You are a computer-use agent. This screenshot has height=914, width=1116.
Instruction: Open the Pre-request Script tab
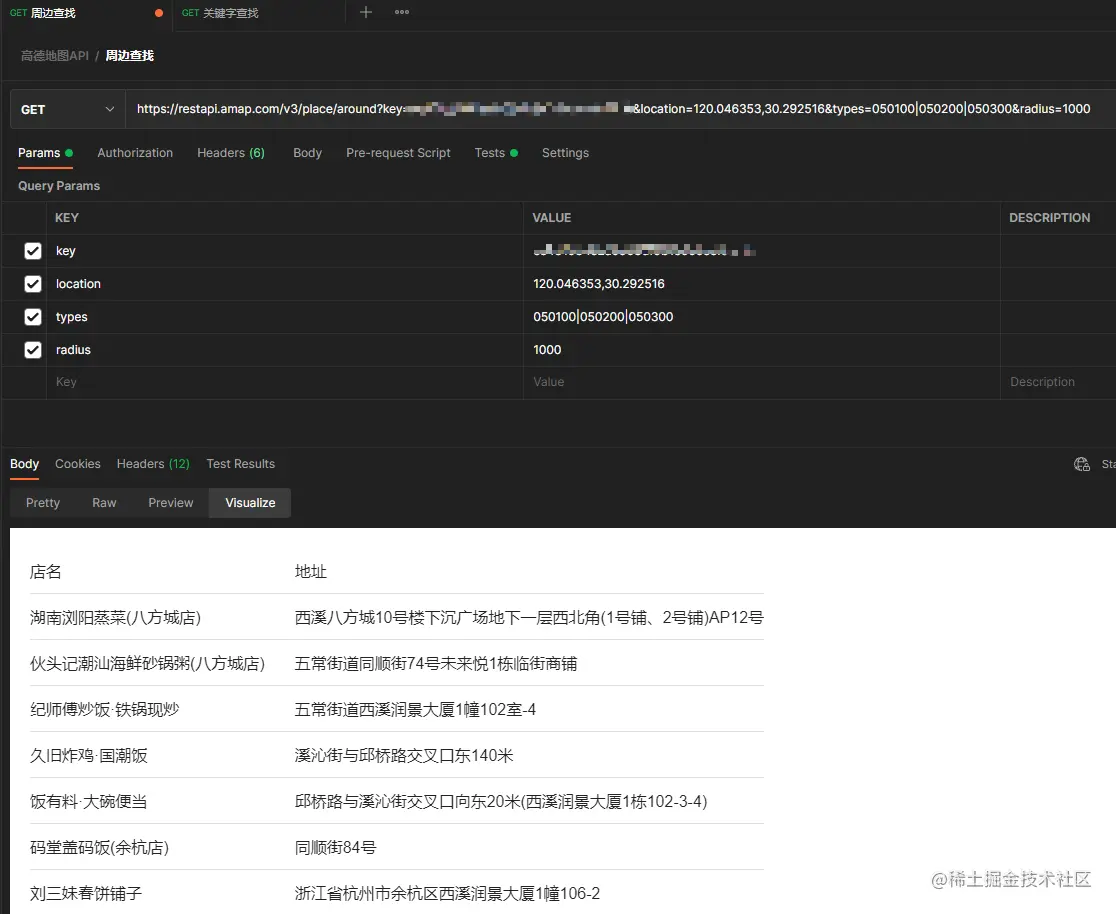point(399,153)
